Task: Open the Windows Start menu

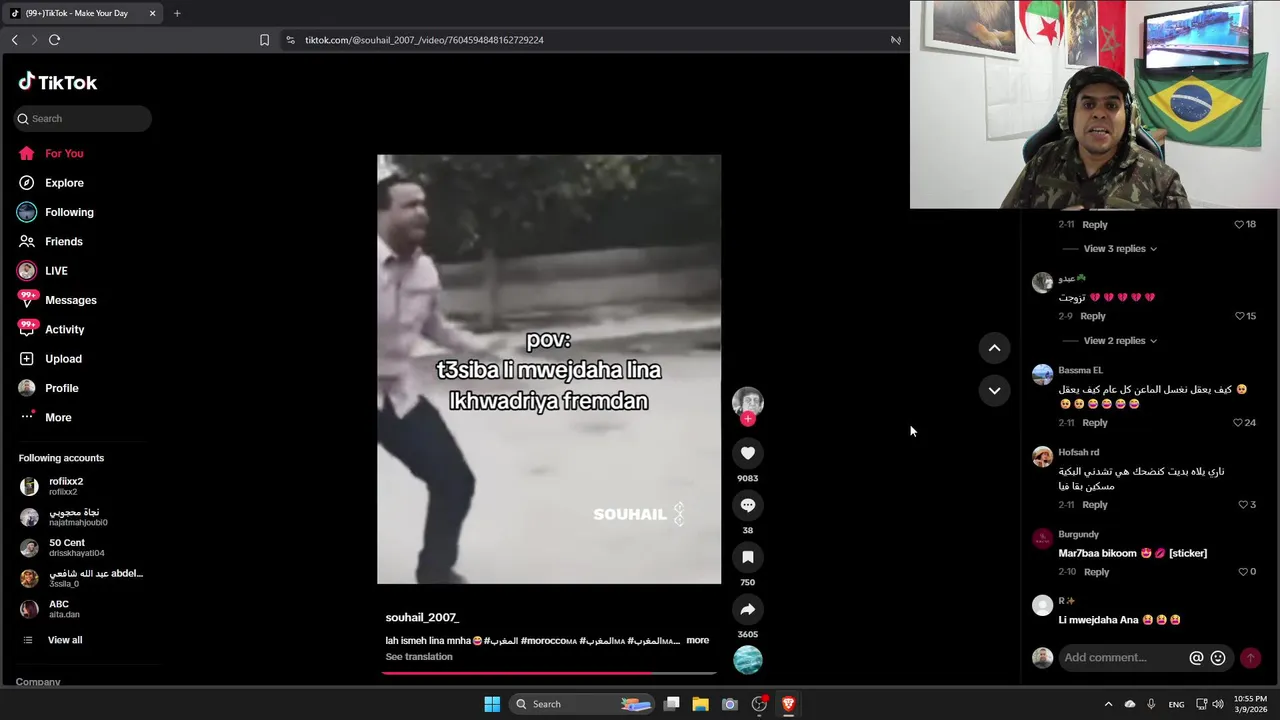Action: (x=492, y=704)
